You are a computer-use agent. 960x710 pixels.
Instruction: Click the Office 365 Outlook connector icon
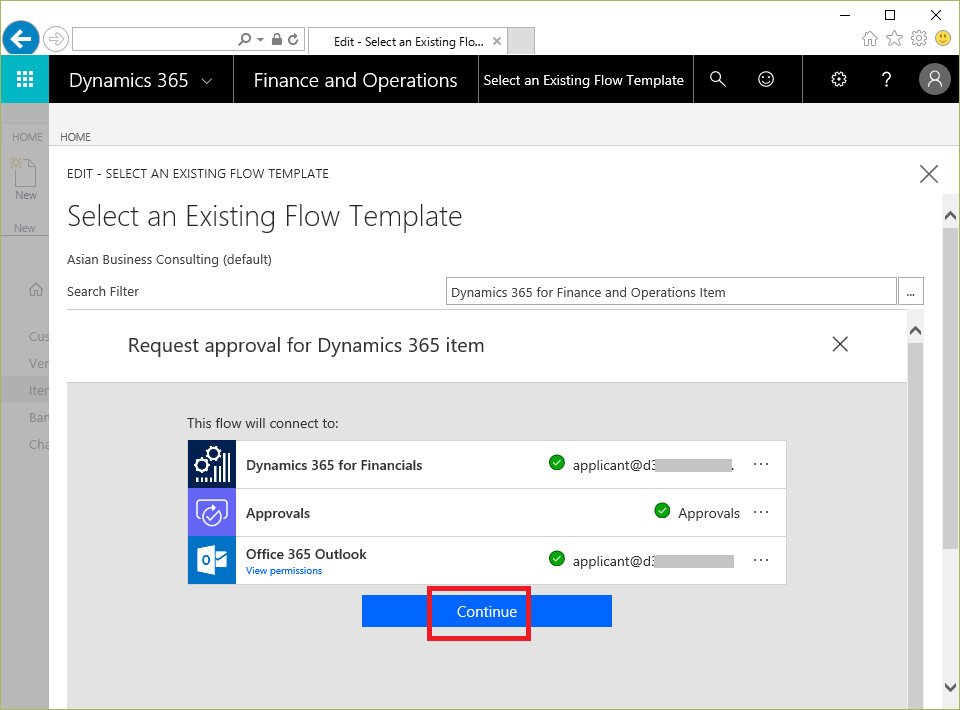212,560
